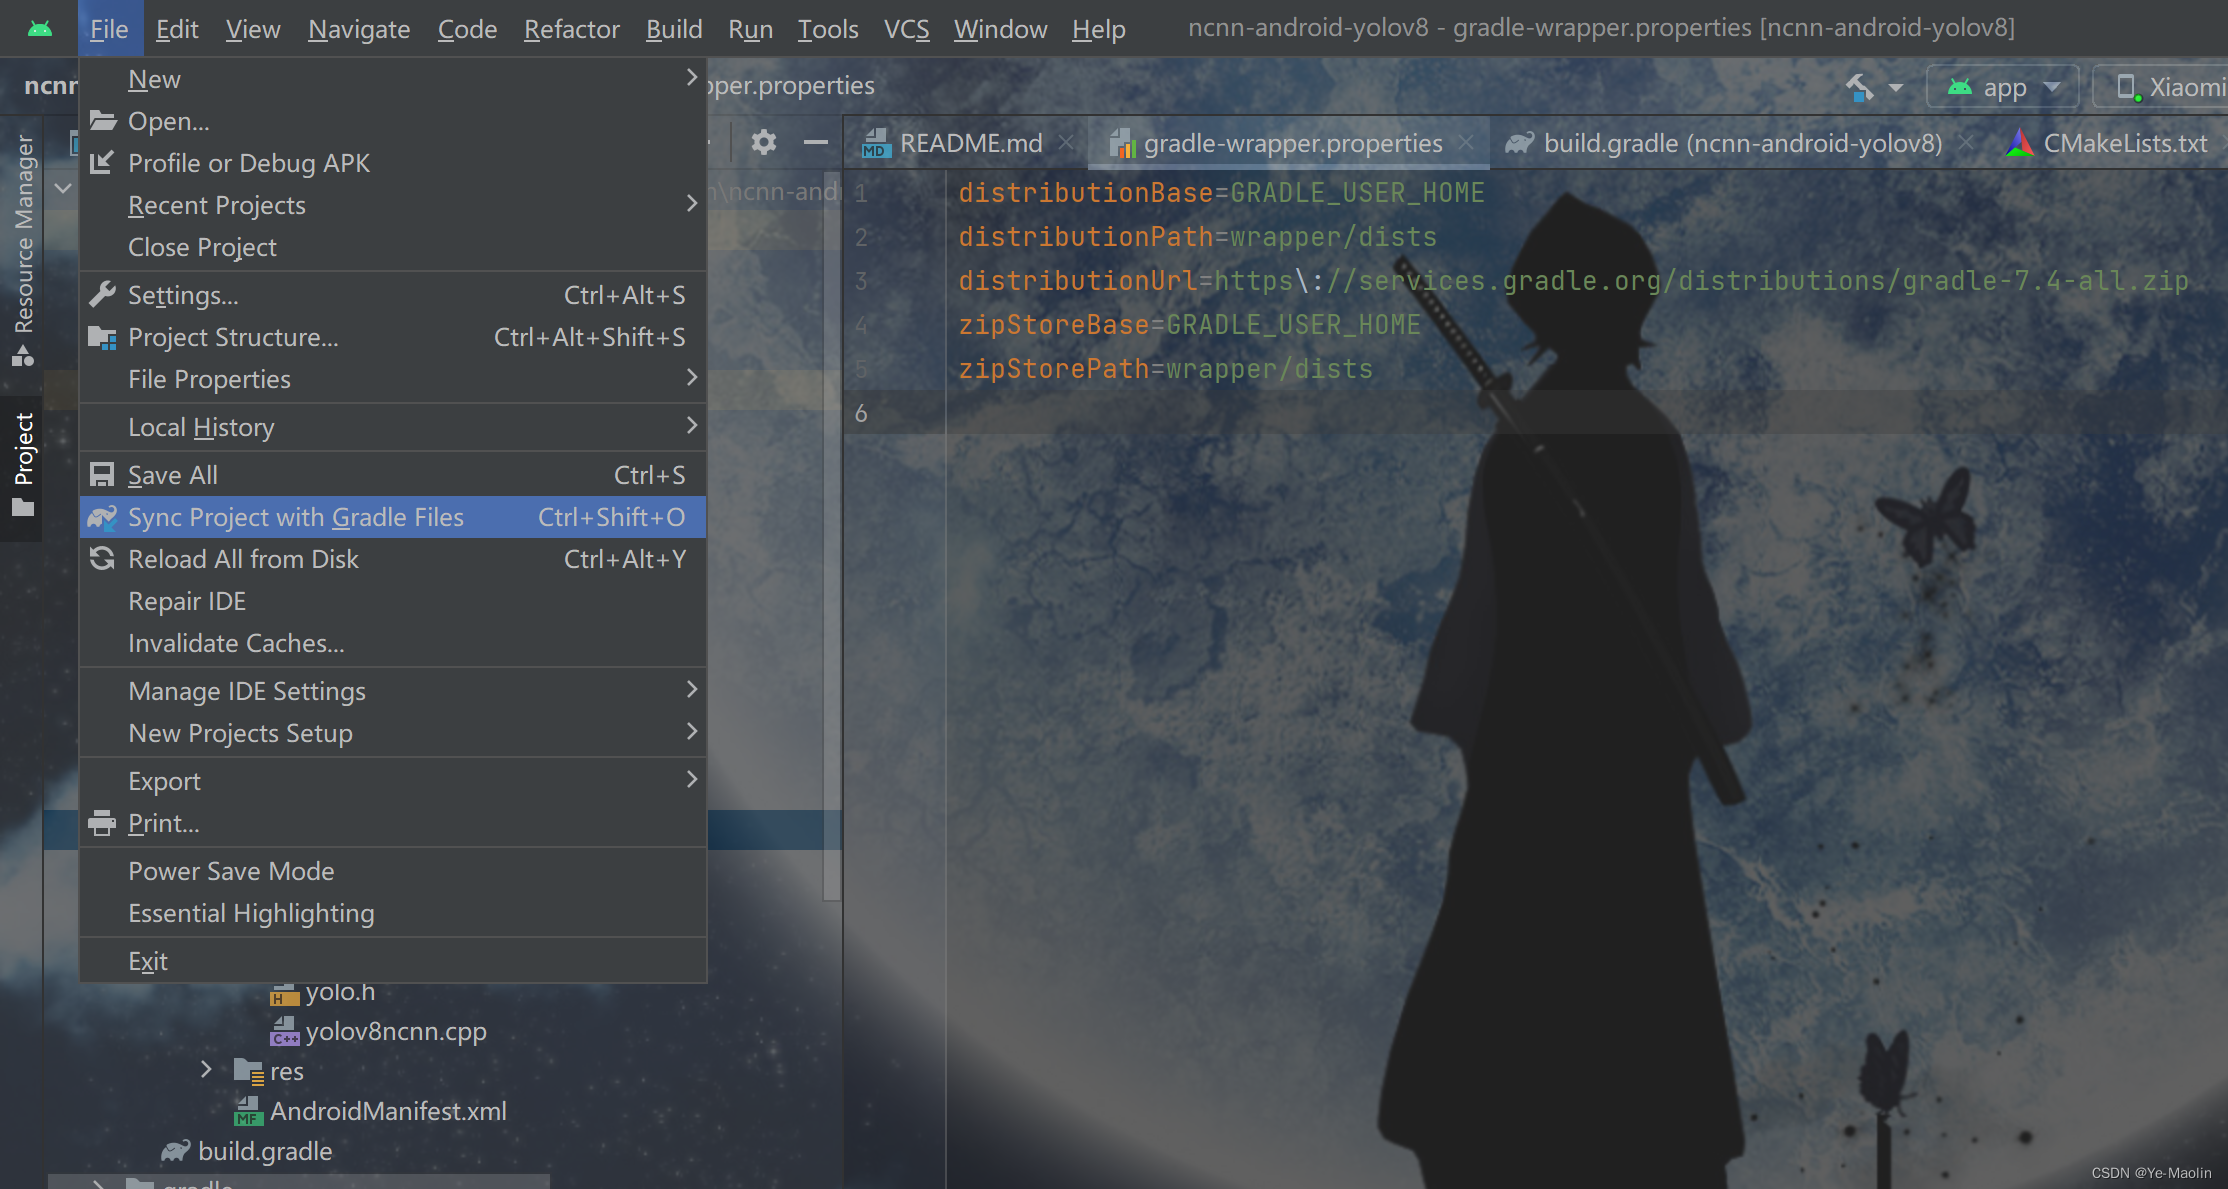This screenshot has height=1189, width=2228.
Task: Open the Edit menu
Action: coord(177,29)
